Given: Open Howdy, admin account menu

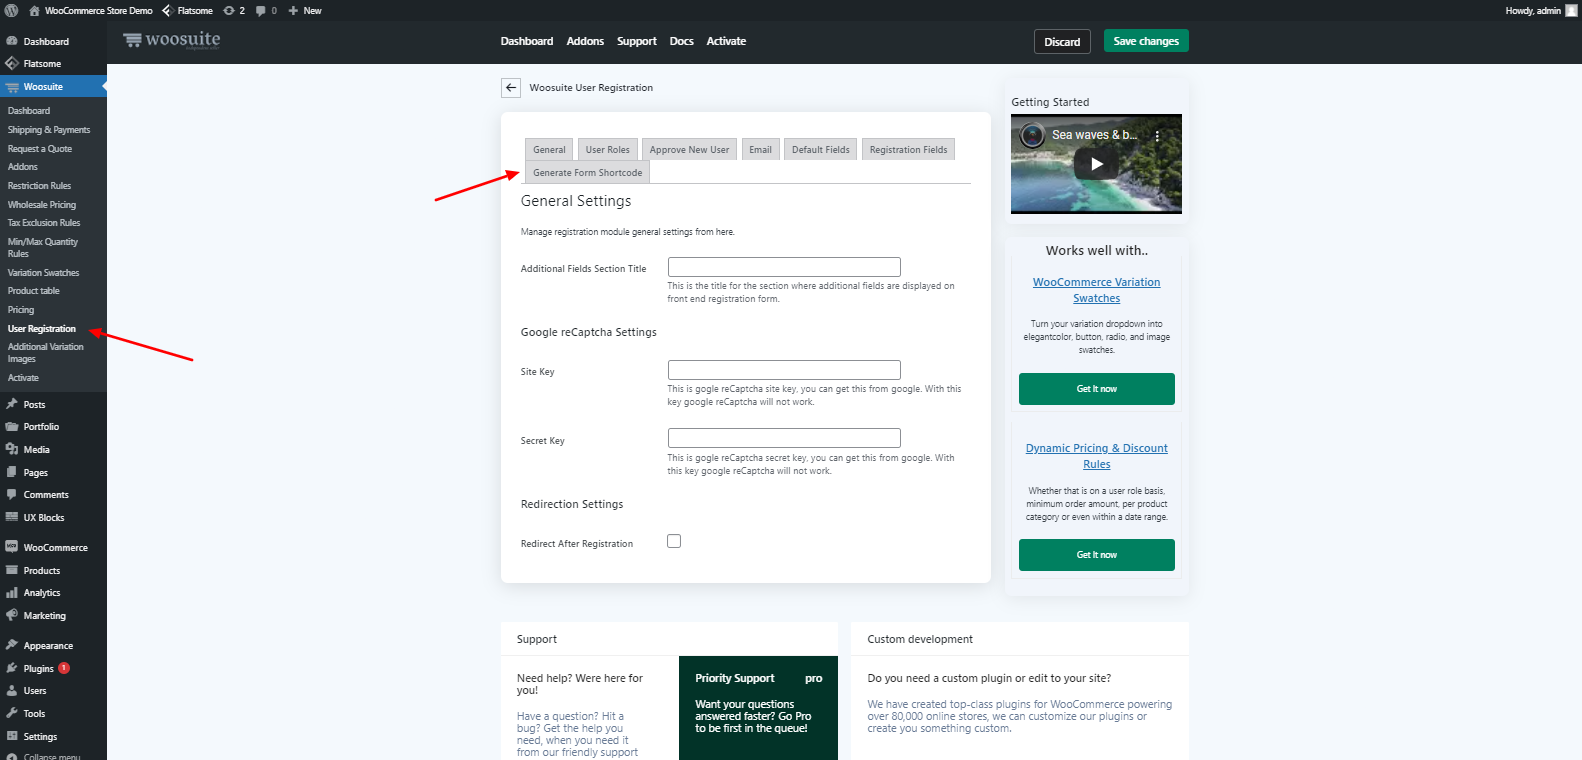Looking at the screenshot, I should click(x=1541, y=10).
